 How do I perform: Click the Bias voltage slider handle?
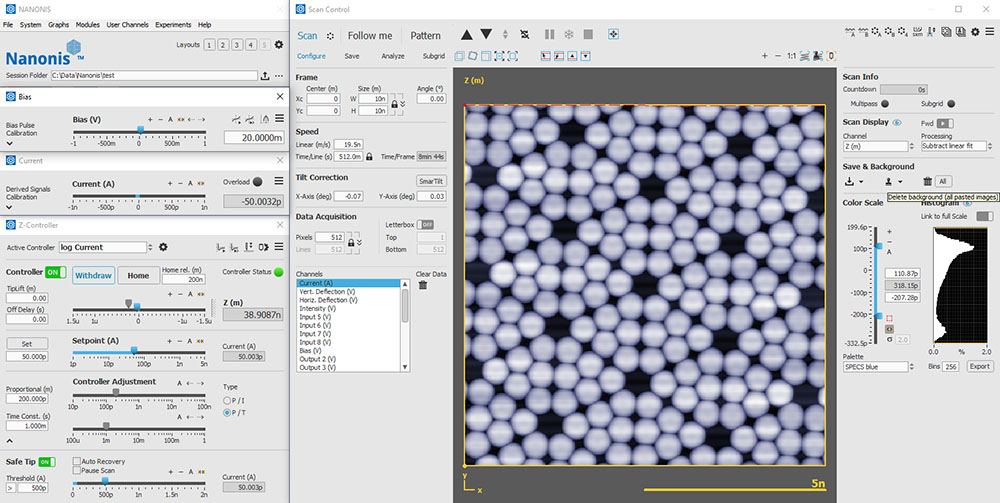click(140, 129)
